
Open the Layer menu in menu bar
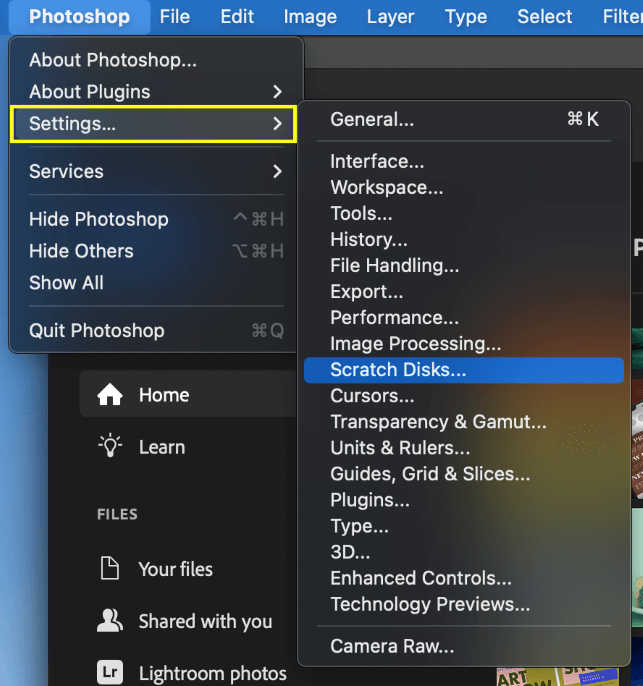[x=390, y=17]
